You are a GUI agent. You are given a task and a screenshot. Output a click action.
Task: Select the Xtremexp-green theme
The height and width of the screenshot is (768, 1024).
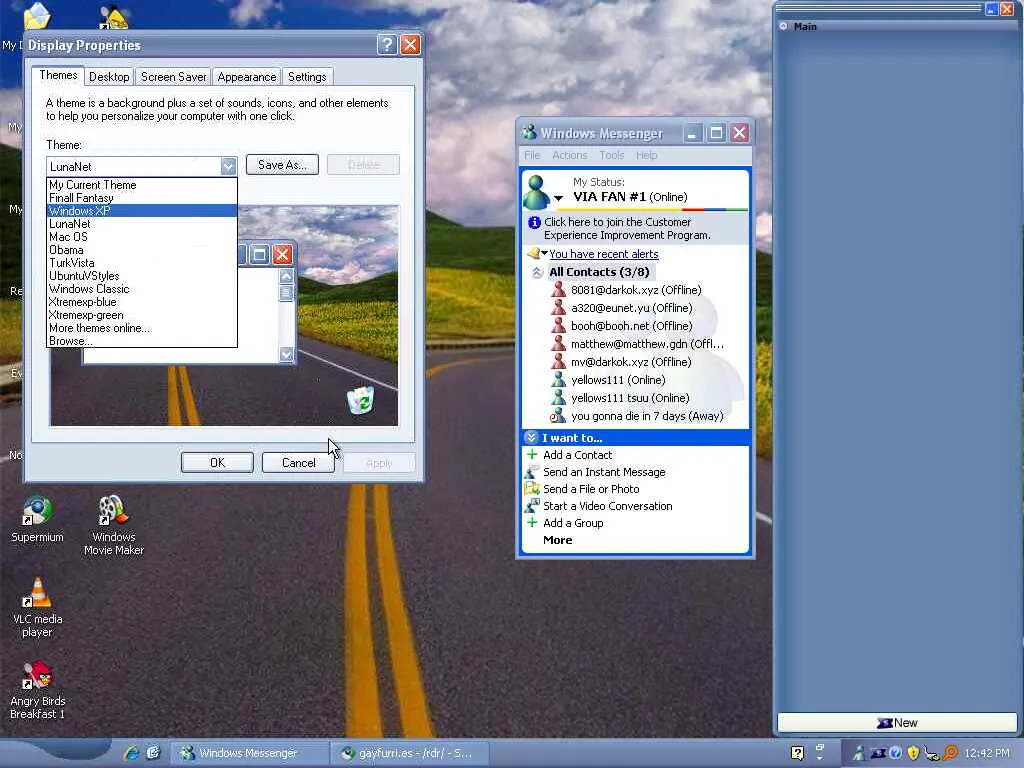(x=142, y=315)
